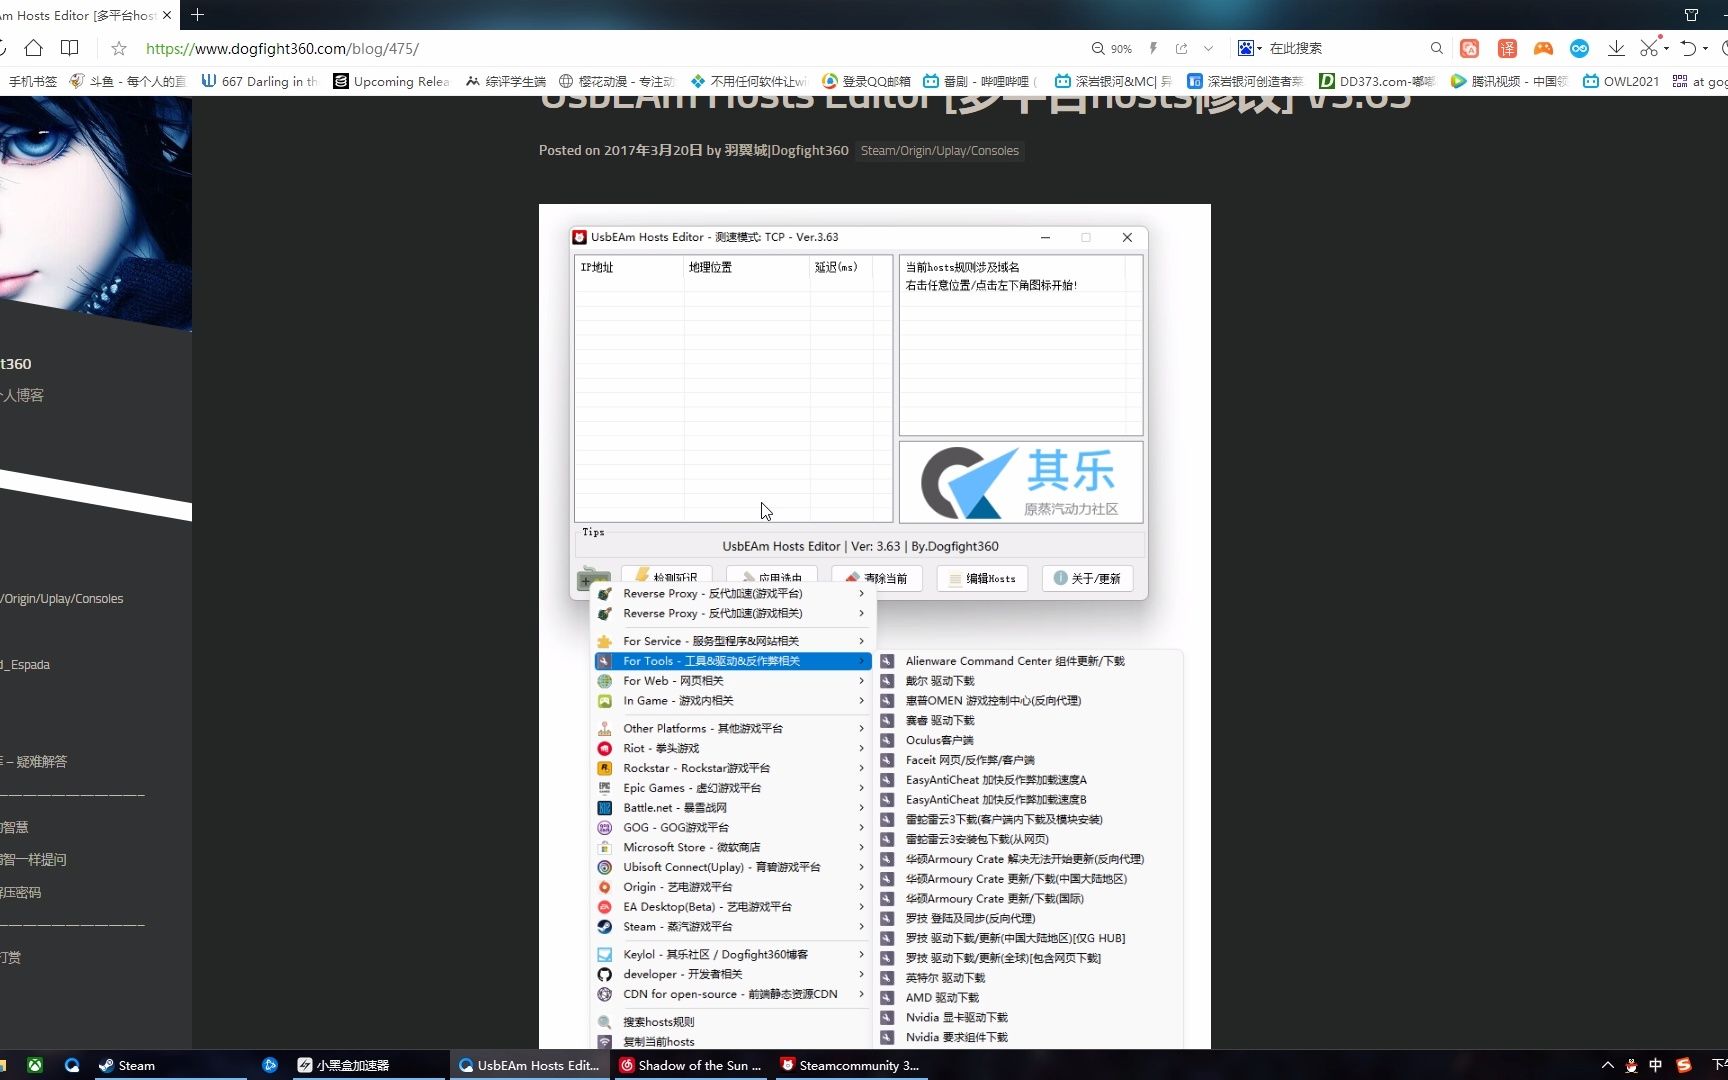Screen dimensions: 1728x1080
Task: Click the undo closed tab icon
Action: [1689, 48]
